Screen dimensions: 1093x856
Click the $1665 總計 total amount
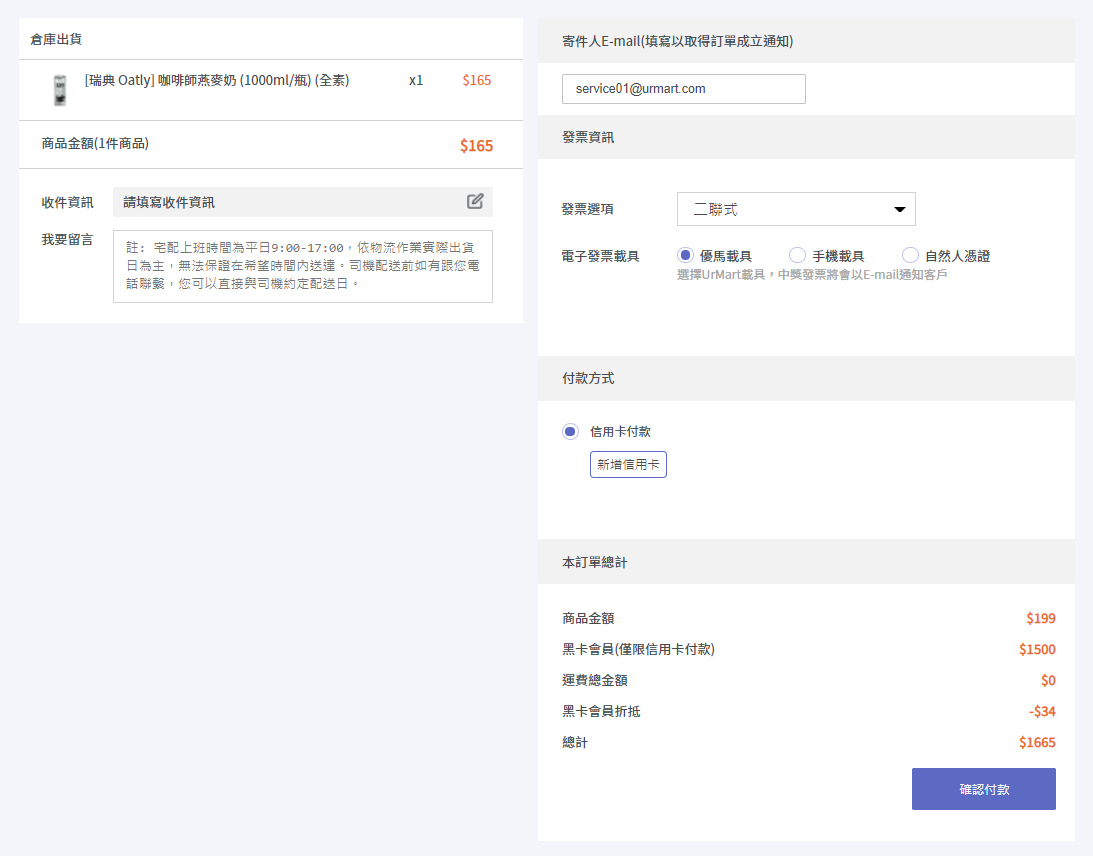click(x=1037, y=742)
